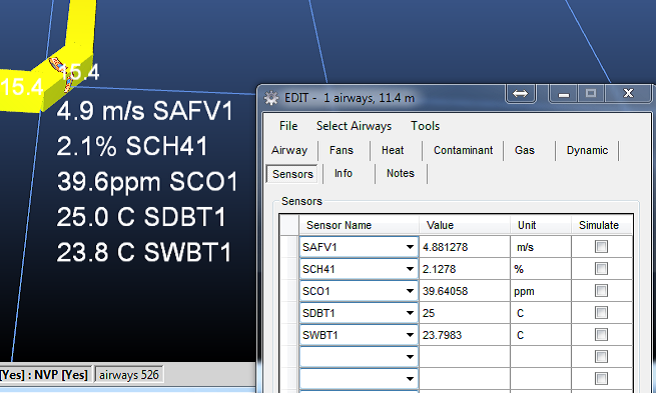Enable Simulate checkbox for SWBT1 sensor
This screenshot has height=393, width=656.
pyautogui.click(x=601, y=335)
